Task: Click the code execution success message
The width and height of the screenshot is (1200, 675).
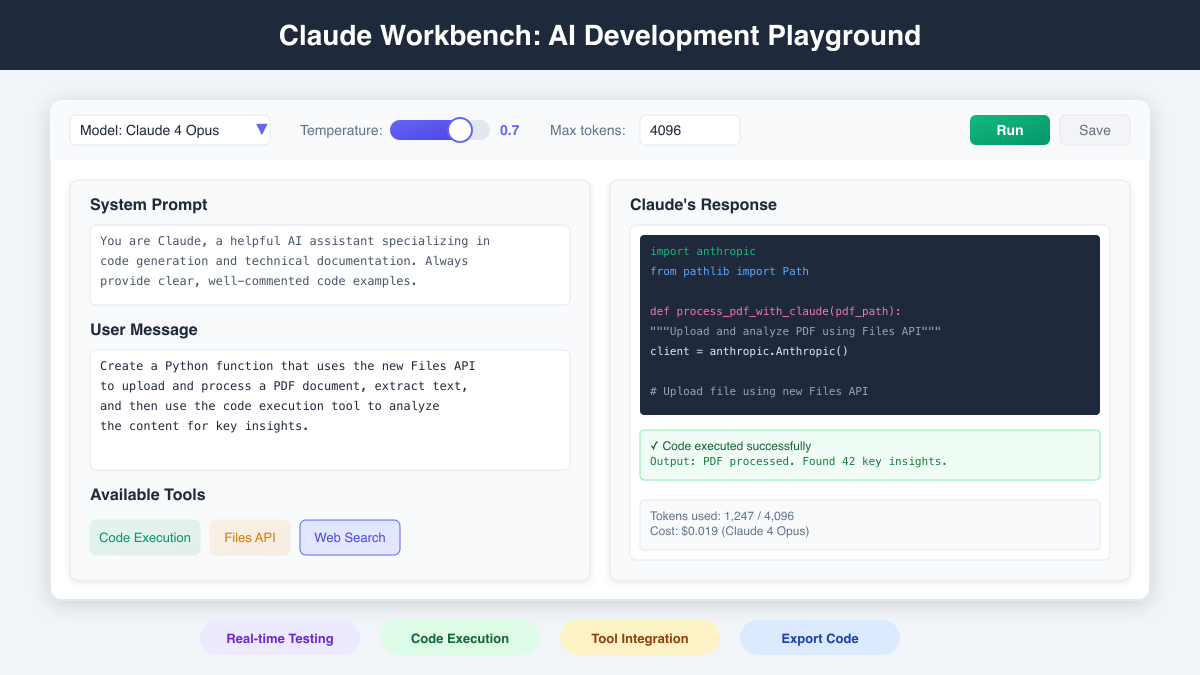Action: click(869, 454)
